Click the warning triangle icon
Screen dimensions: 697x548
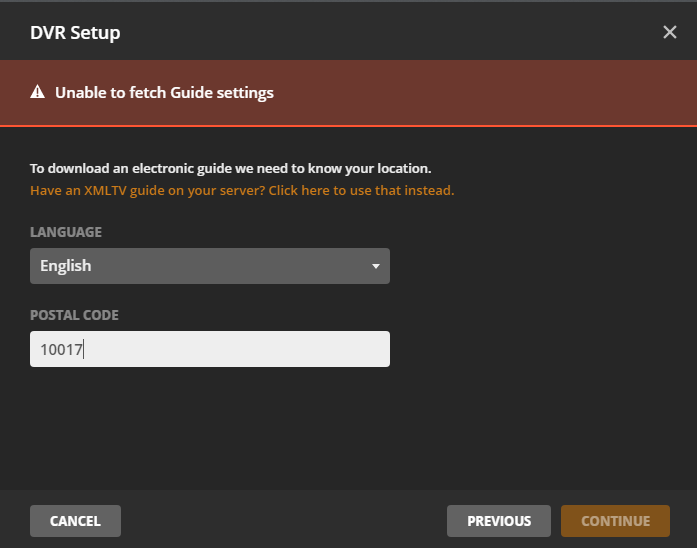click(38, 93)
